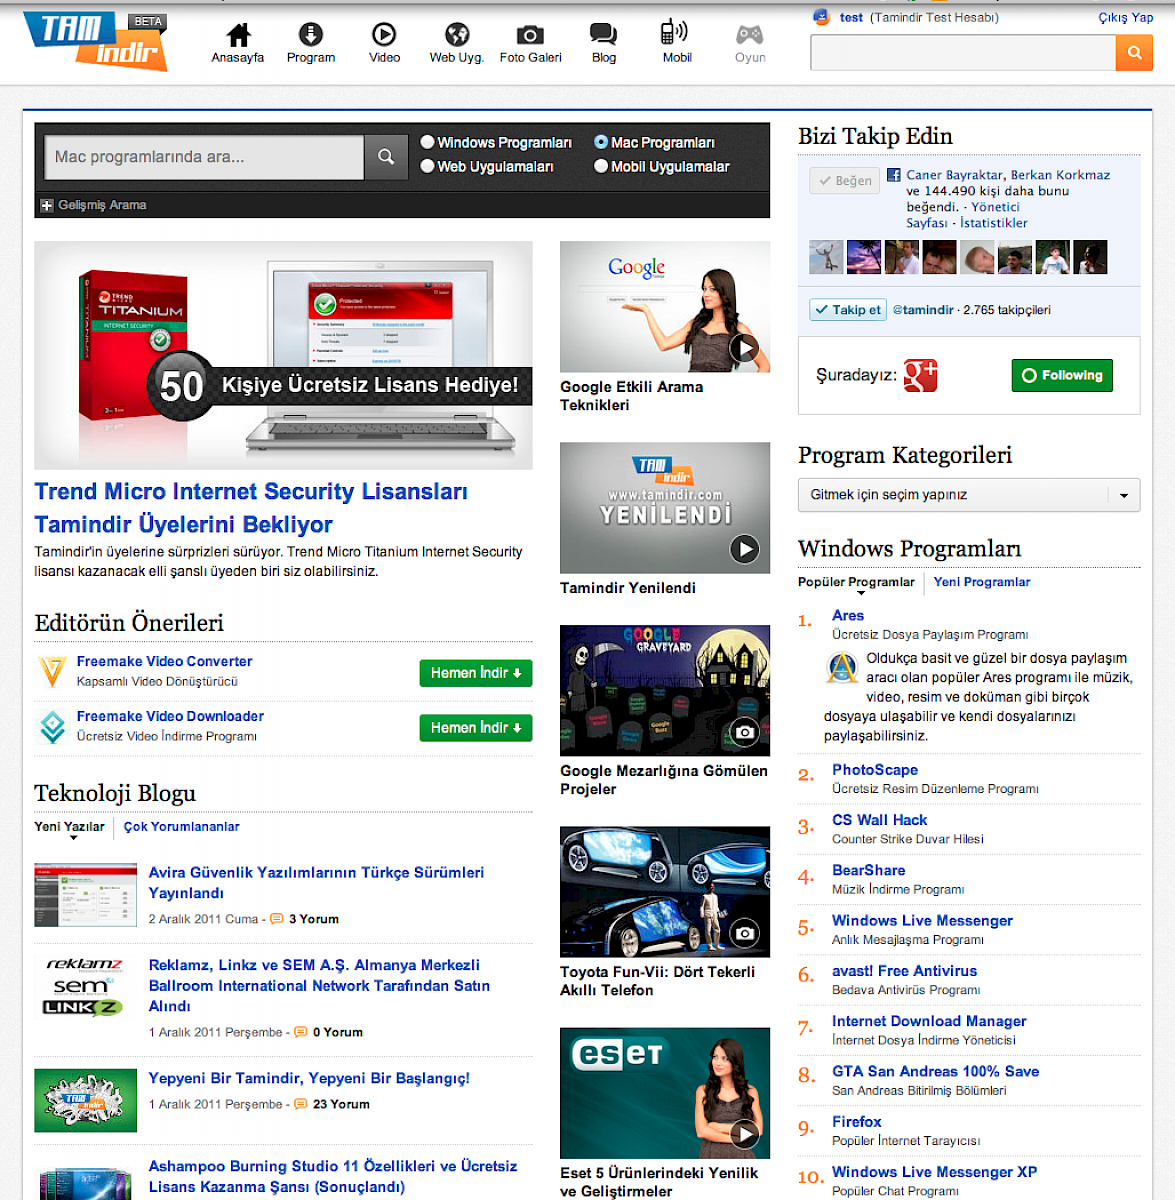Click Hemen İndir for Freemake Video Converter
The width and height of the screenshot is (1175, 1200).
[x=475, y=673]
